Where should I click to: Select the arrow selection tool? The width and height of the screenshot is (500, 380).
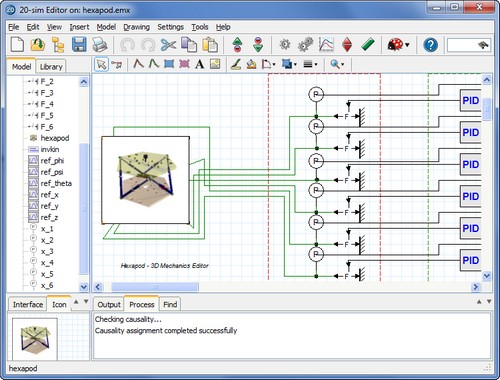pyautogui.click(x=102, y=64)
